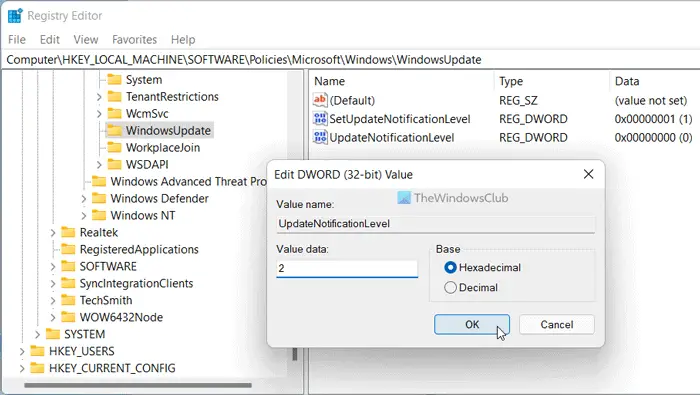Open the File menu
Image resolution: width=700 pixels, height=395 pixels.
click(17, 40)
